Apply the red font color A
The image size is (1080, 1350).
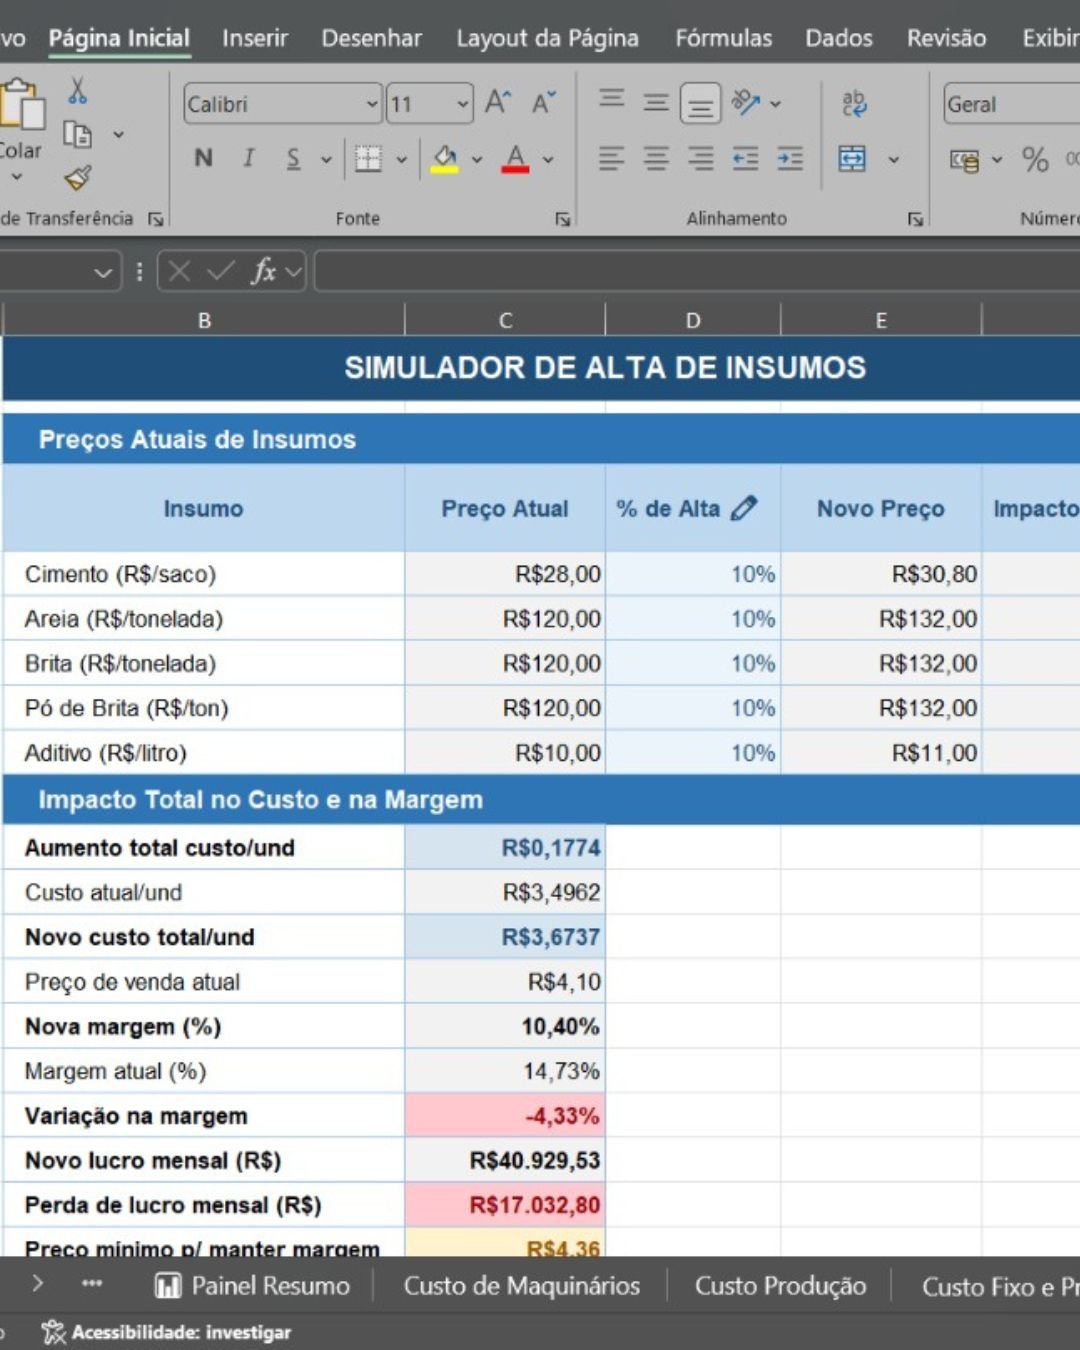click(515, 158)
